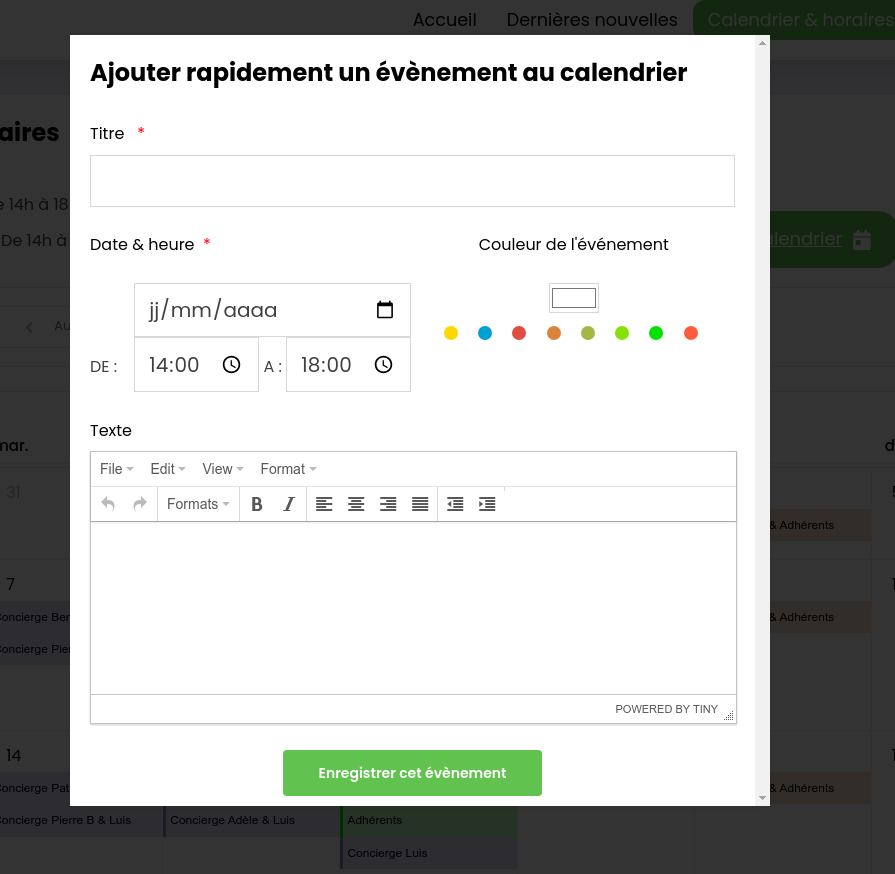The image size is (895, 874).
Task: Click the Undo arrow icon
Action: tap(108, 504)
